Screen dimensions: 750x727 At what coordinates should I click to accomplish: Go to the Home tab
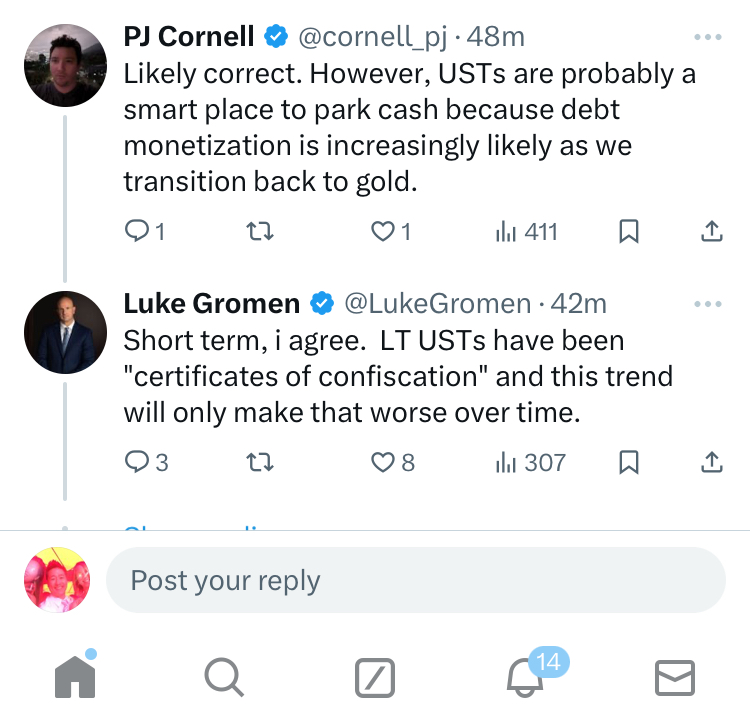click(x=75, y=678)
